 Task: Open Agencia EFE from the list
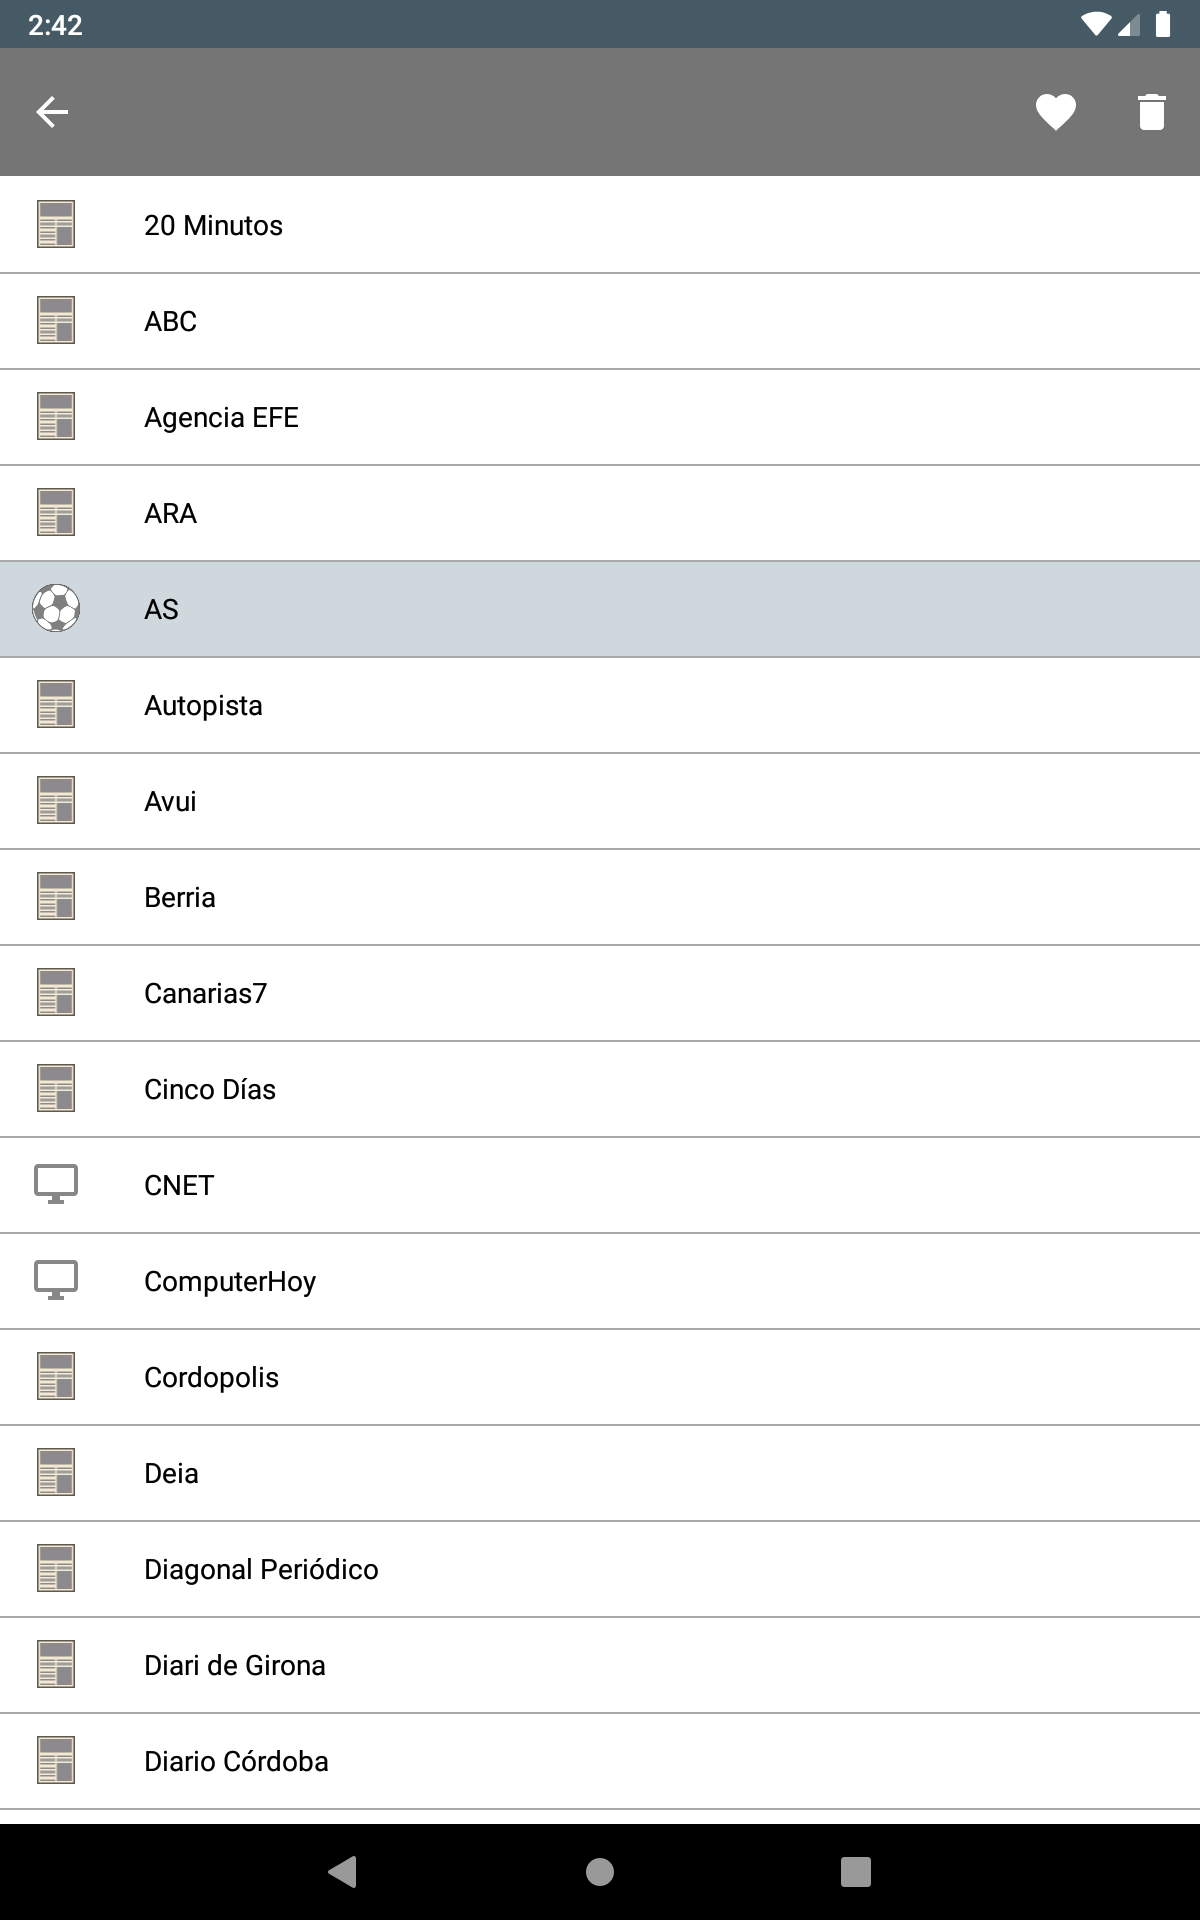click(x=600, y=417)
